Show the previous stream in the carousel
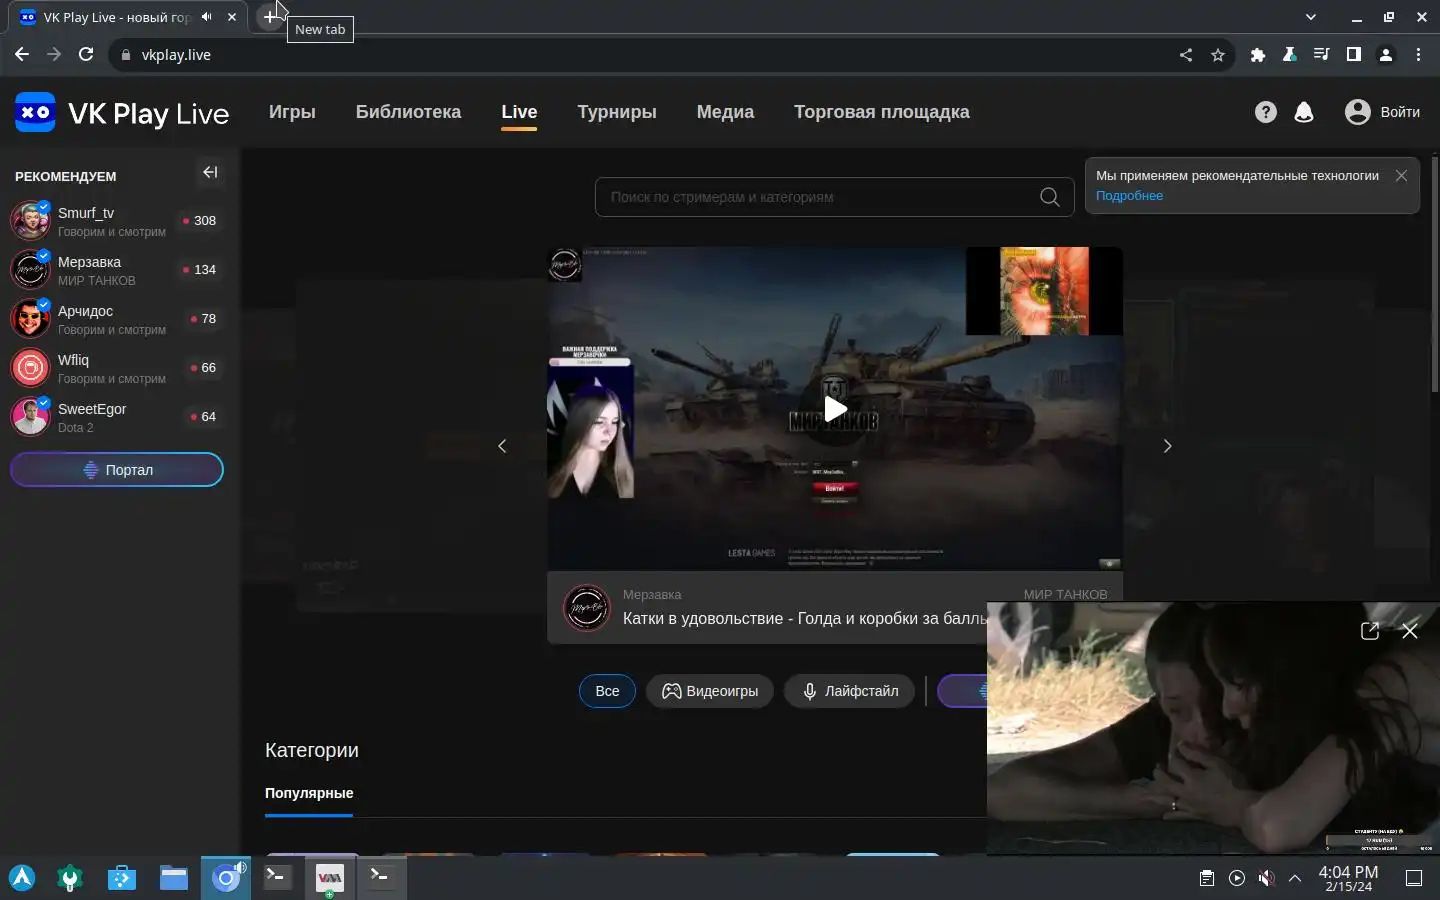The width and height of the screenshot is (1440, 900). pos(502,446)
